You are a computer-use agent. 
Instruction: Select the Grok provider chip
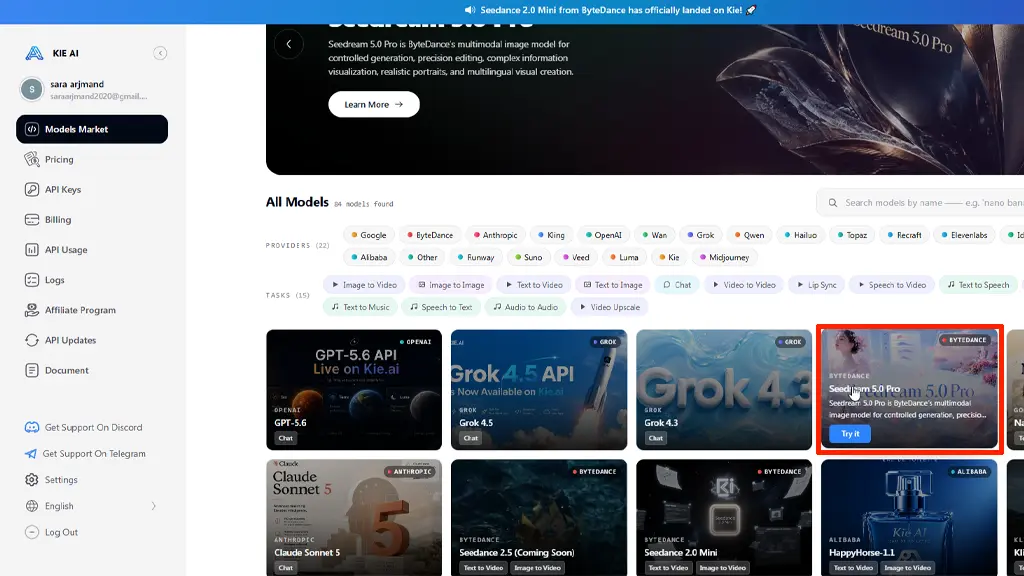coord(701,235)
